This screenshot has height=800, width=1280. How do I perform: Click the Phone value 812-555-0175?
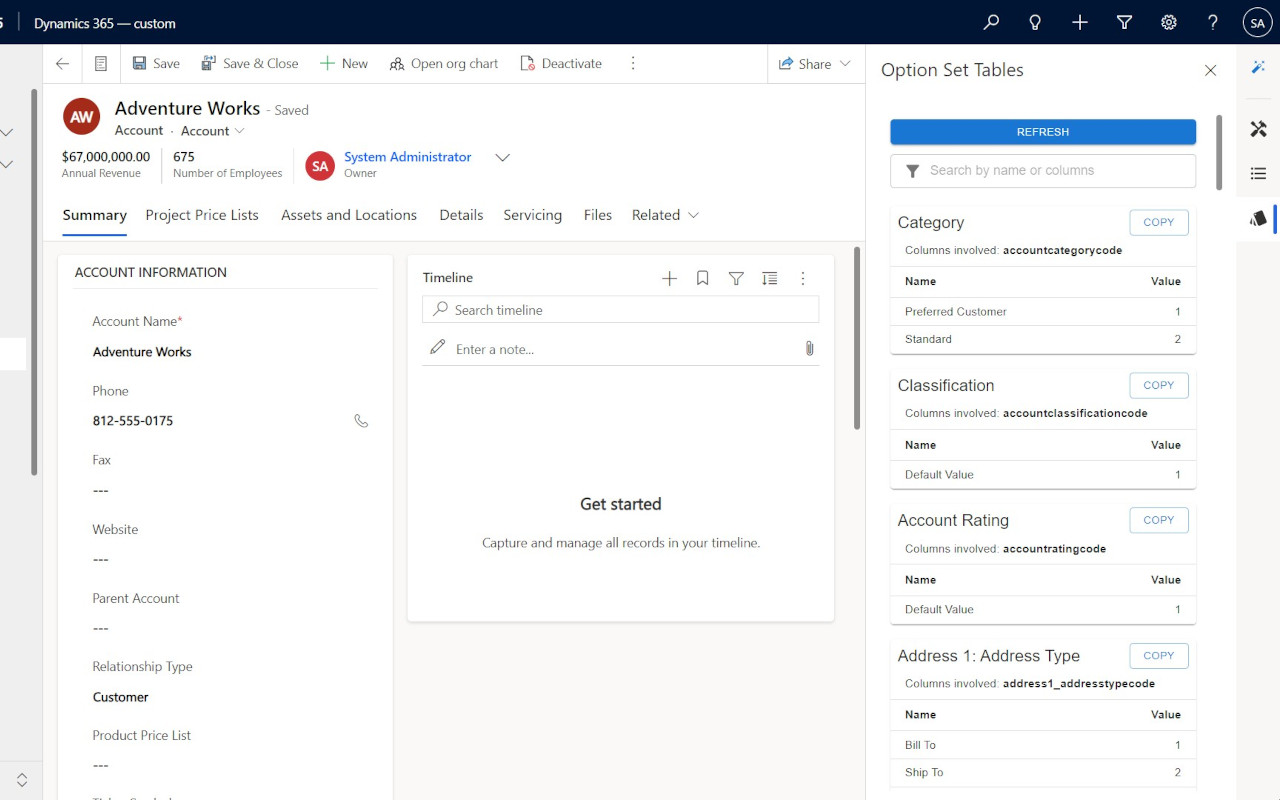133,421
